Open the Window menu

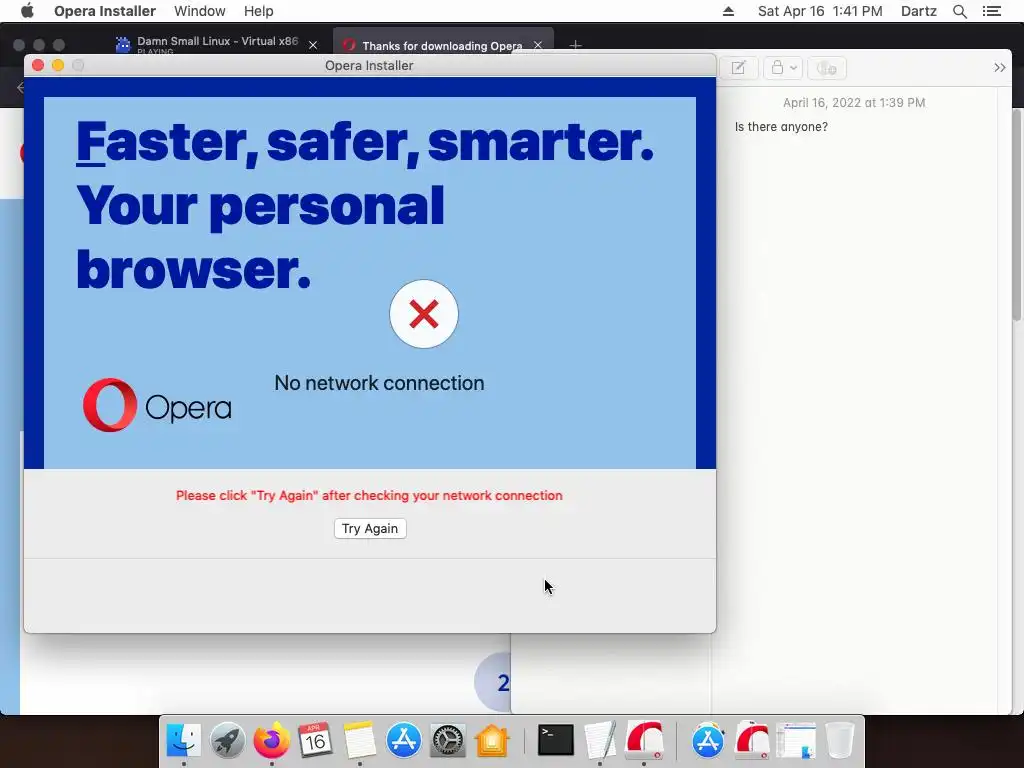(199, 11)
